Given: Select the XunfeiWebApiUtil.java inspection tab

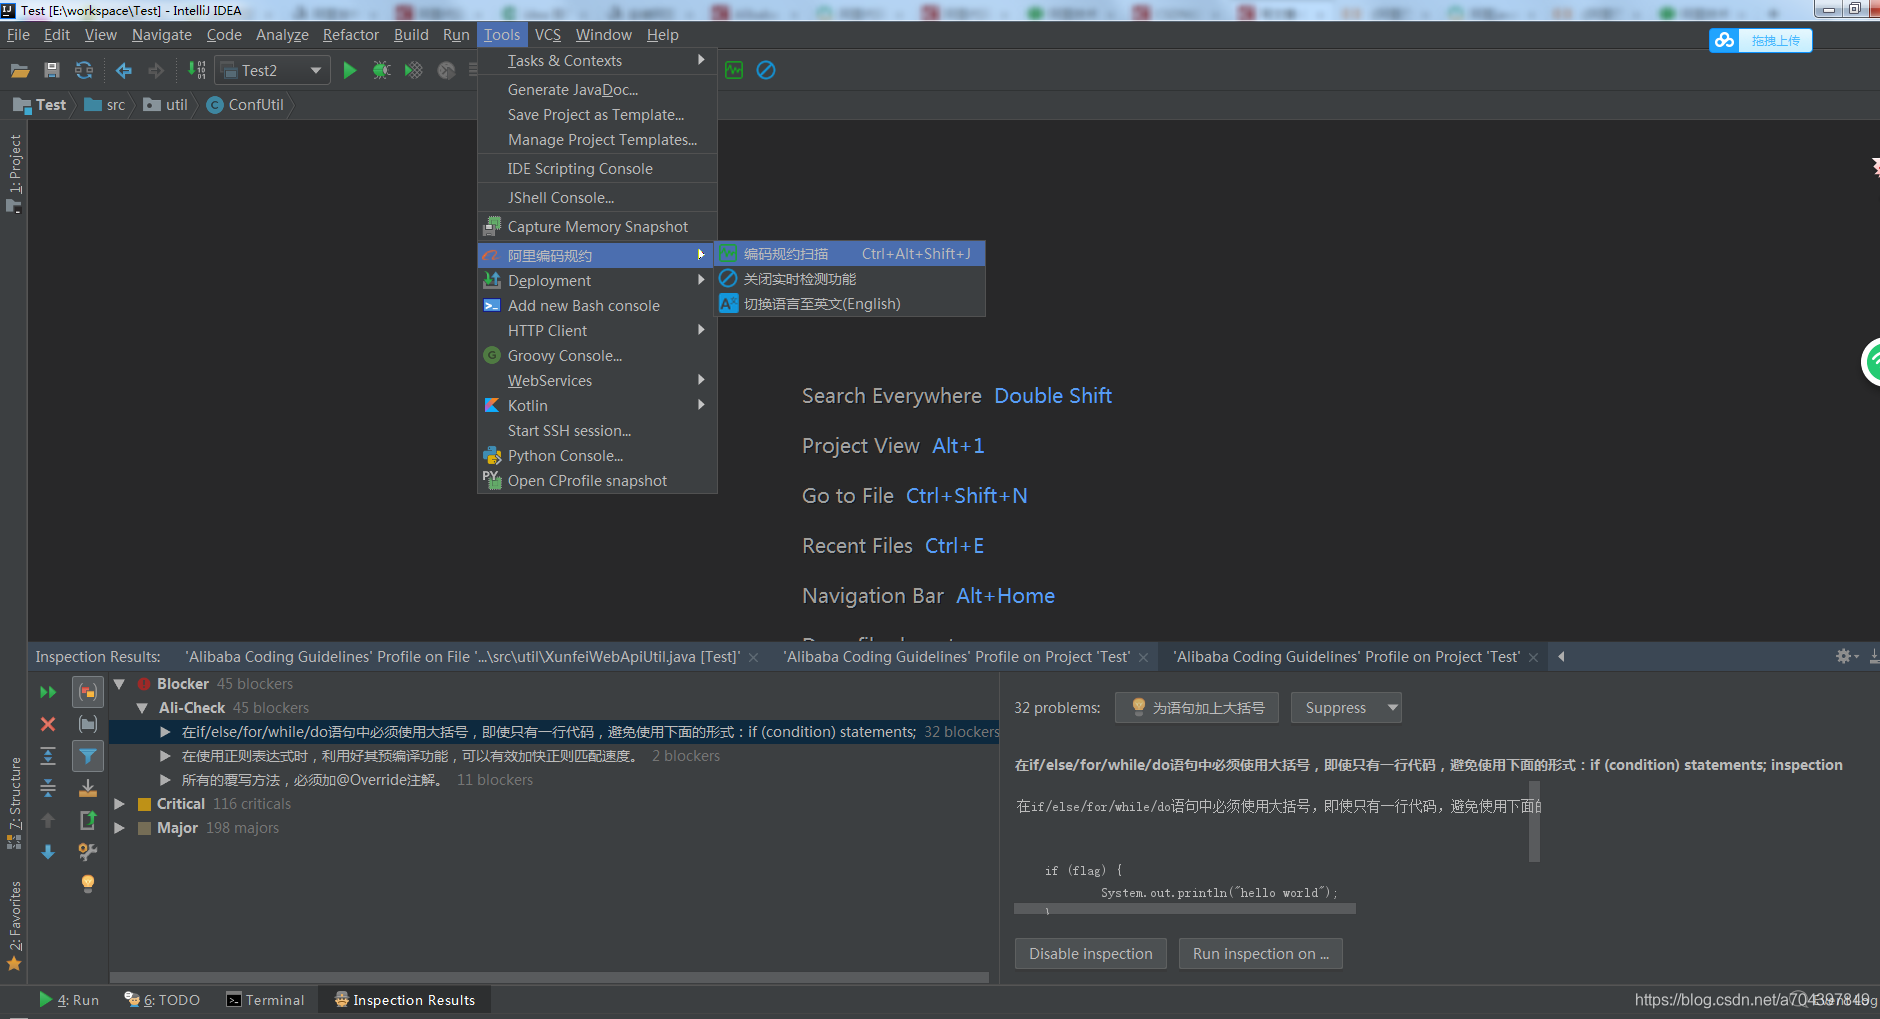Looking at the screenshot, I should click(462, 657).
